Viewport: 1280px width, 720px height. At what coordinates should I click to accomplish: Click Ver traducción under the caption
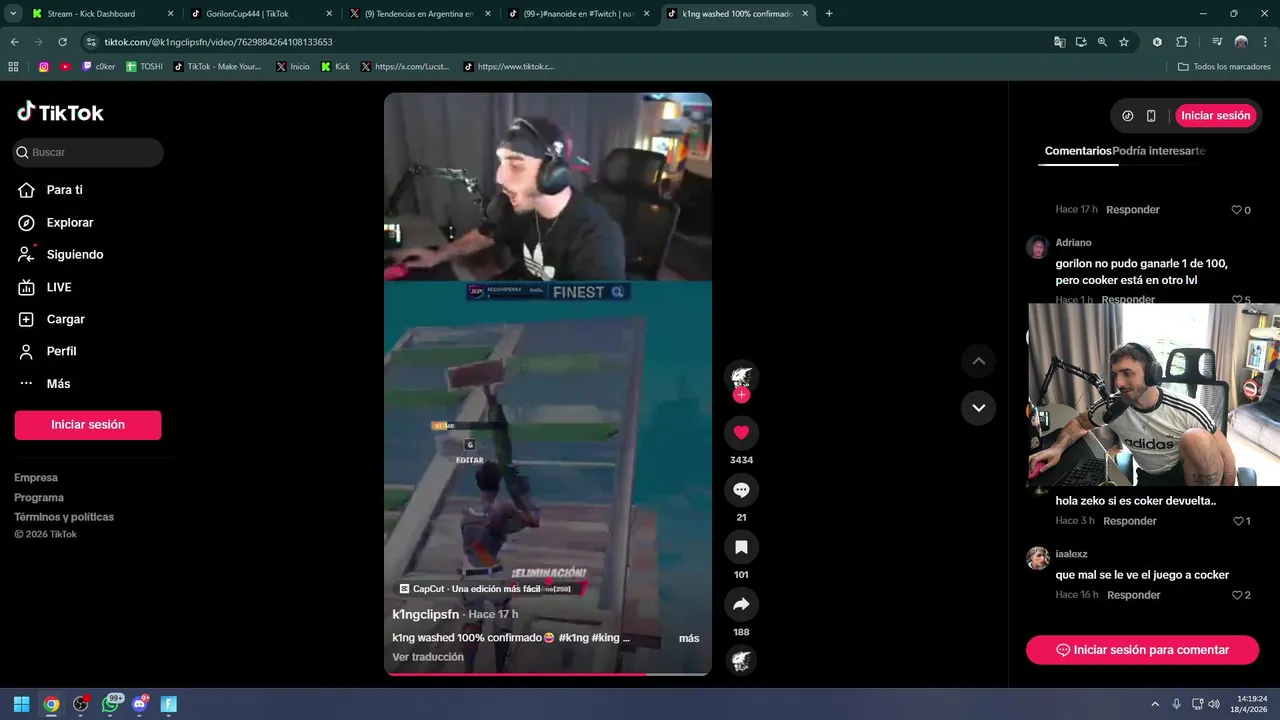pyautogui.click(x=428, y=657)
